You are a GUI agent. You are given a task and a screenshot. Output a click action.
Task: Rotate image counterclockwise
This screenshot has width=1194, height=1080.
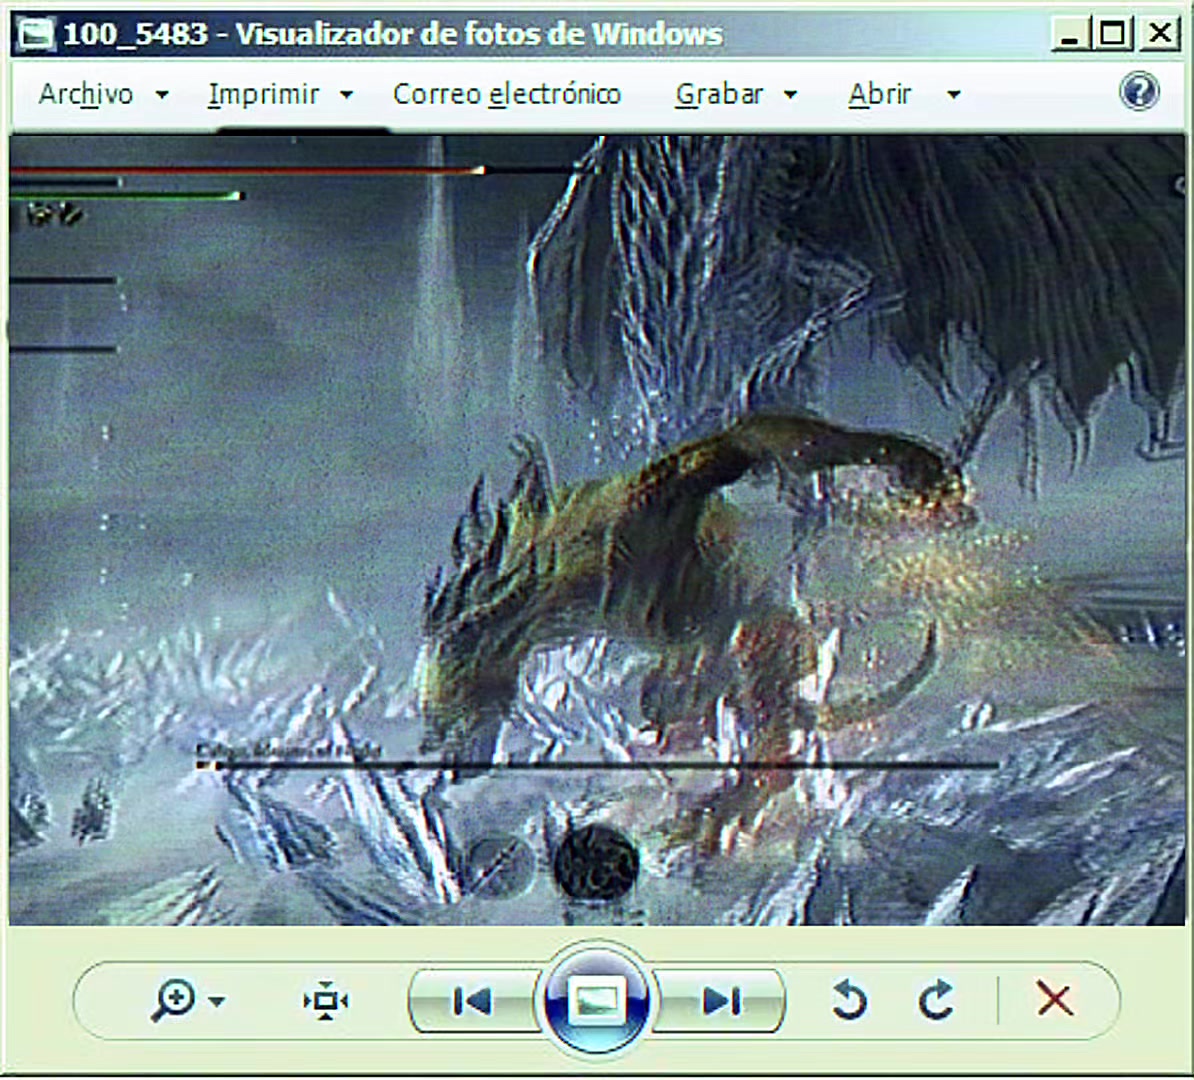pyautogui.click(x=849, y=1000)
